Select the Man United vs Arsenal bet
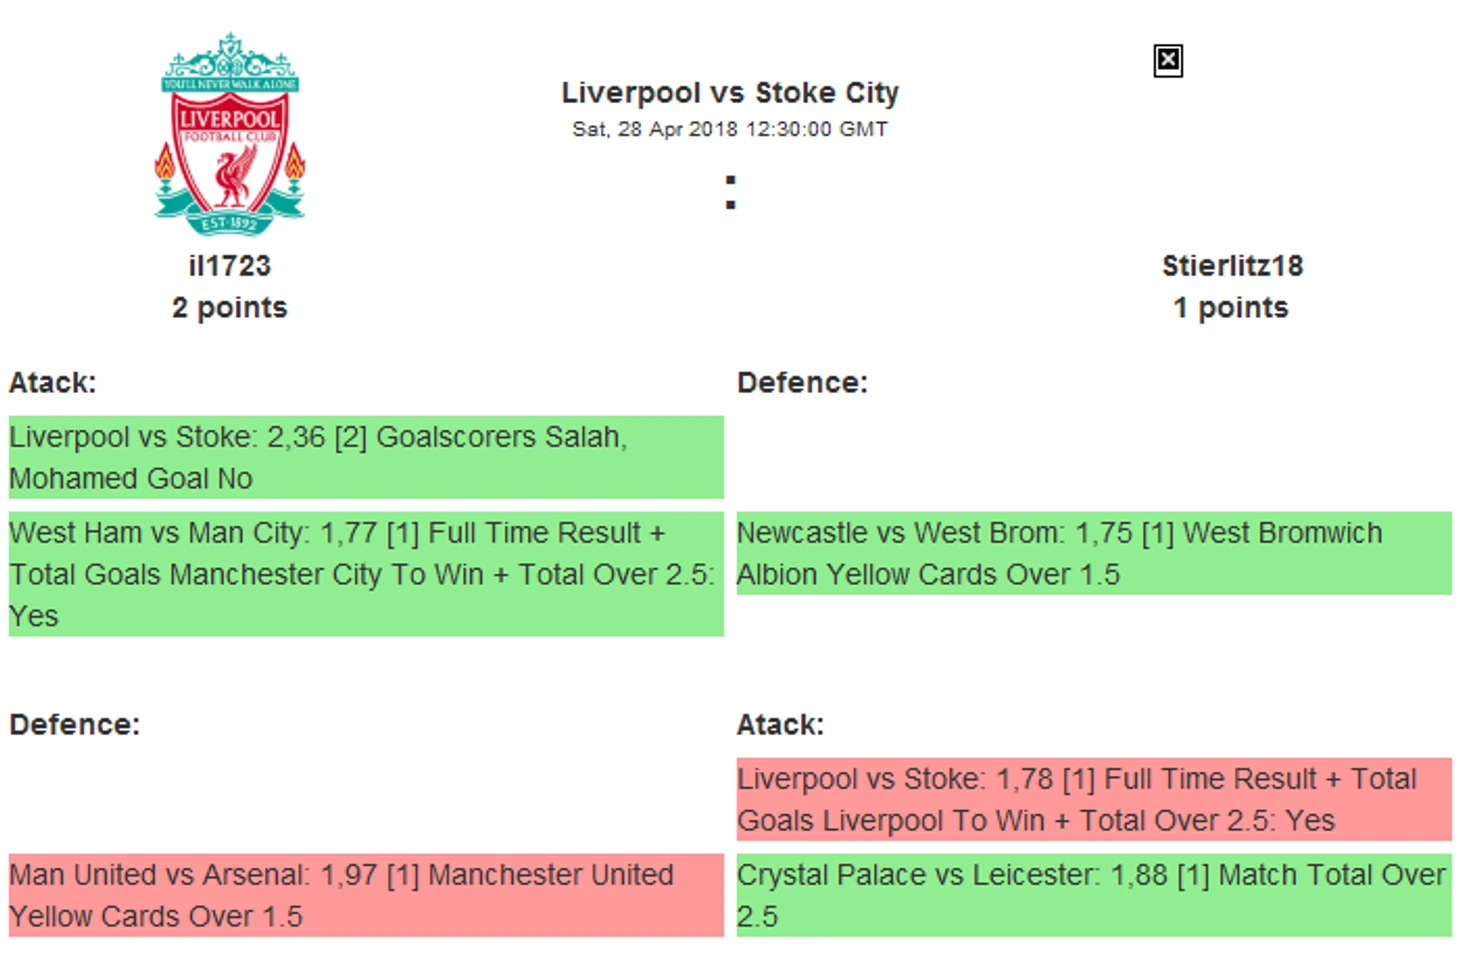This screenshot has width=1460, height=959. pyautogui.click(x=366, y=895)
